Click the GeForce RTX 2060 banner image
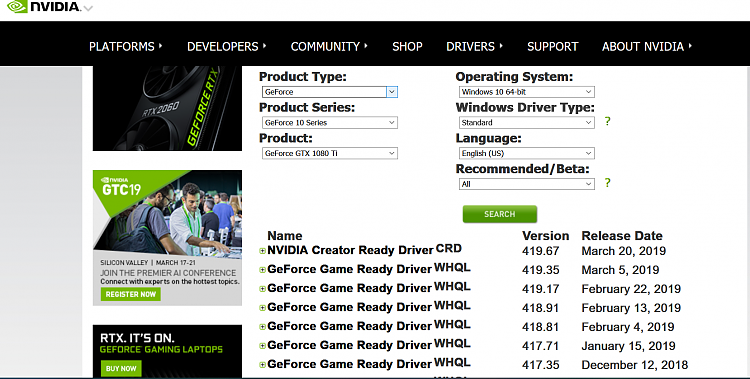The height and width of the screenshot is (379, 750). [x=167, y=109]
